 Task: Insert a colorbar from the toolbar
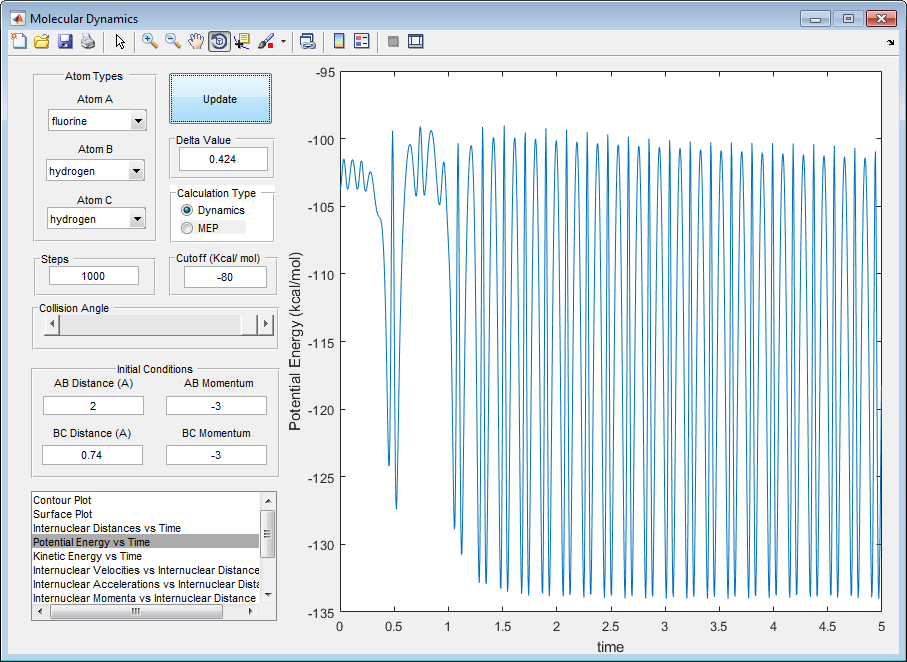pyautogui.click(x=339, y=42)
